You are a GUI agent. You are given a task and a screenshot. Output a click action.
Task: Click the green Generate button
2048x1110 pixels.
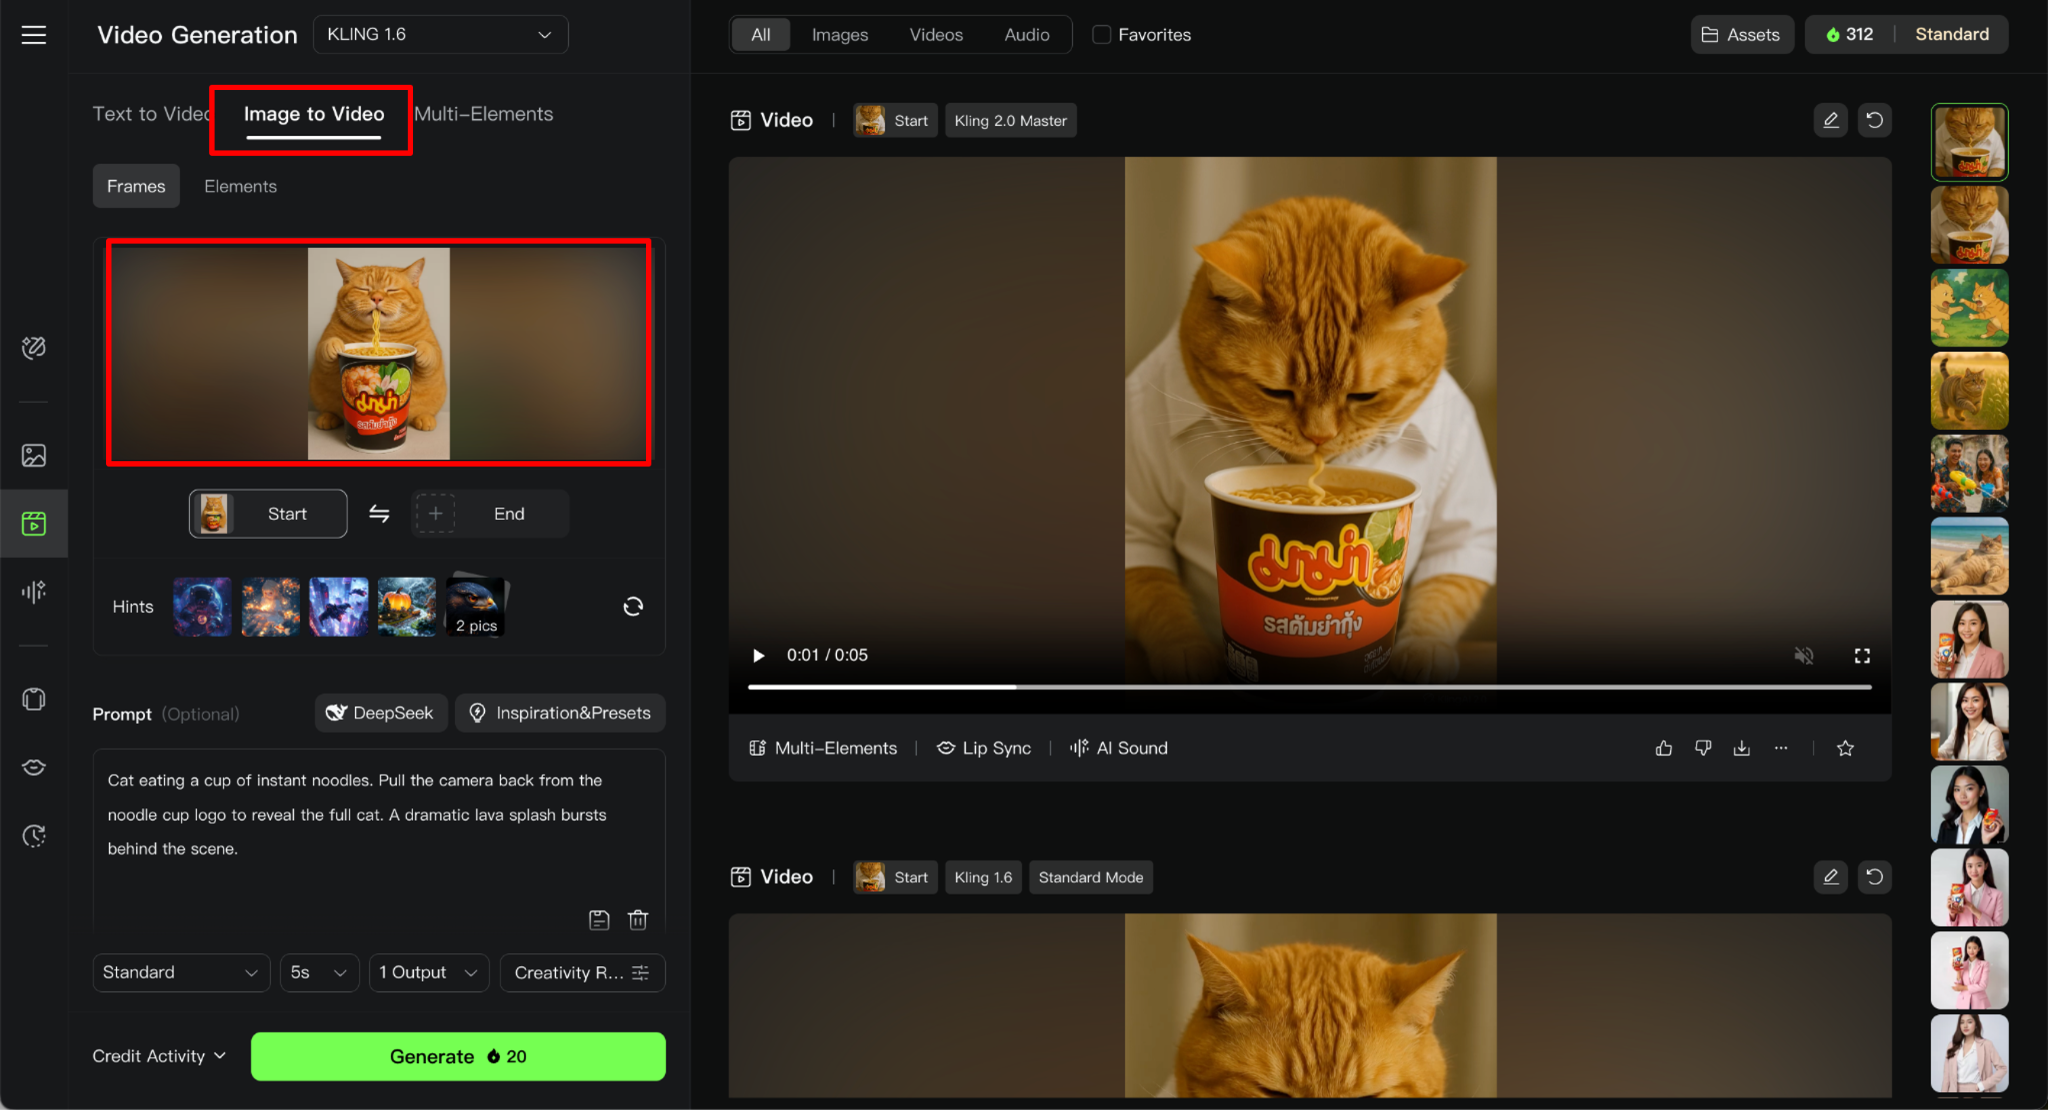458,1056
